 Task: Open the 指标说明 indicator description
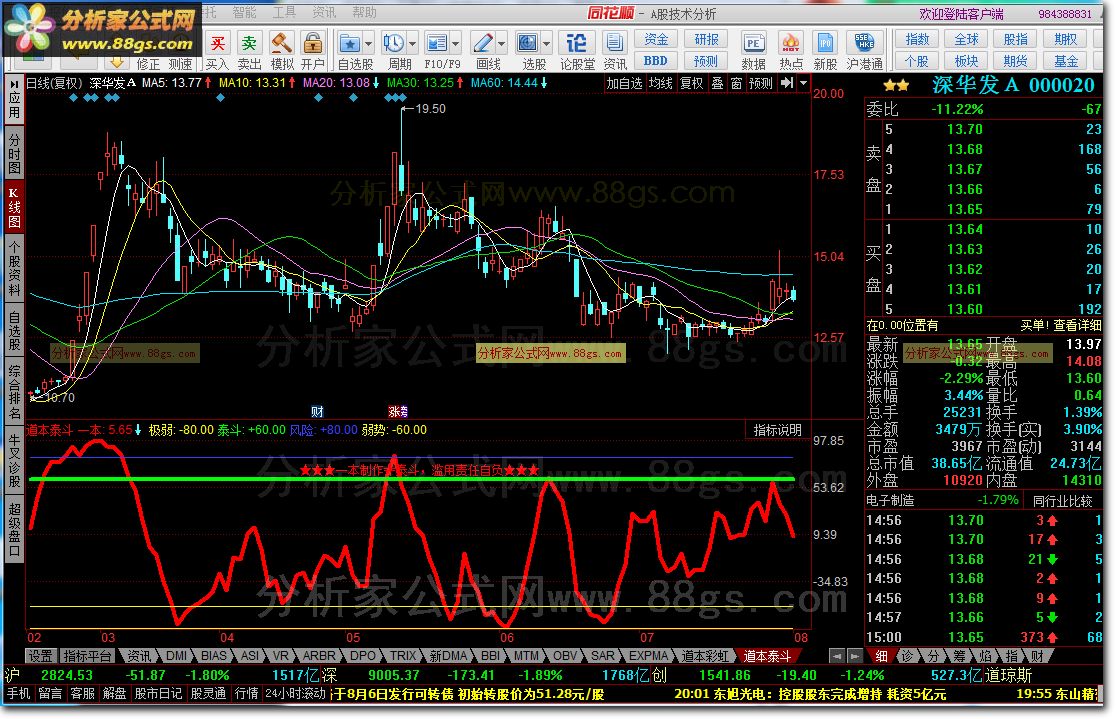777,430
